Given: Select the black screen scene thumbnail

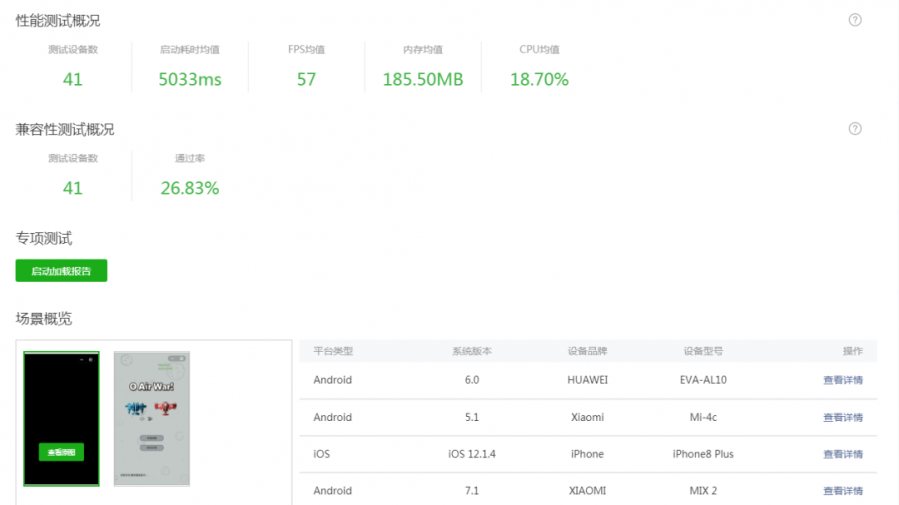Looking at the screenshot, I should coord(61,418).
